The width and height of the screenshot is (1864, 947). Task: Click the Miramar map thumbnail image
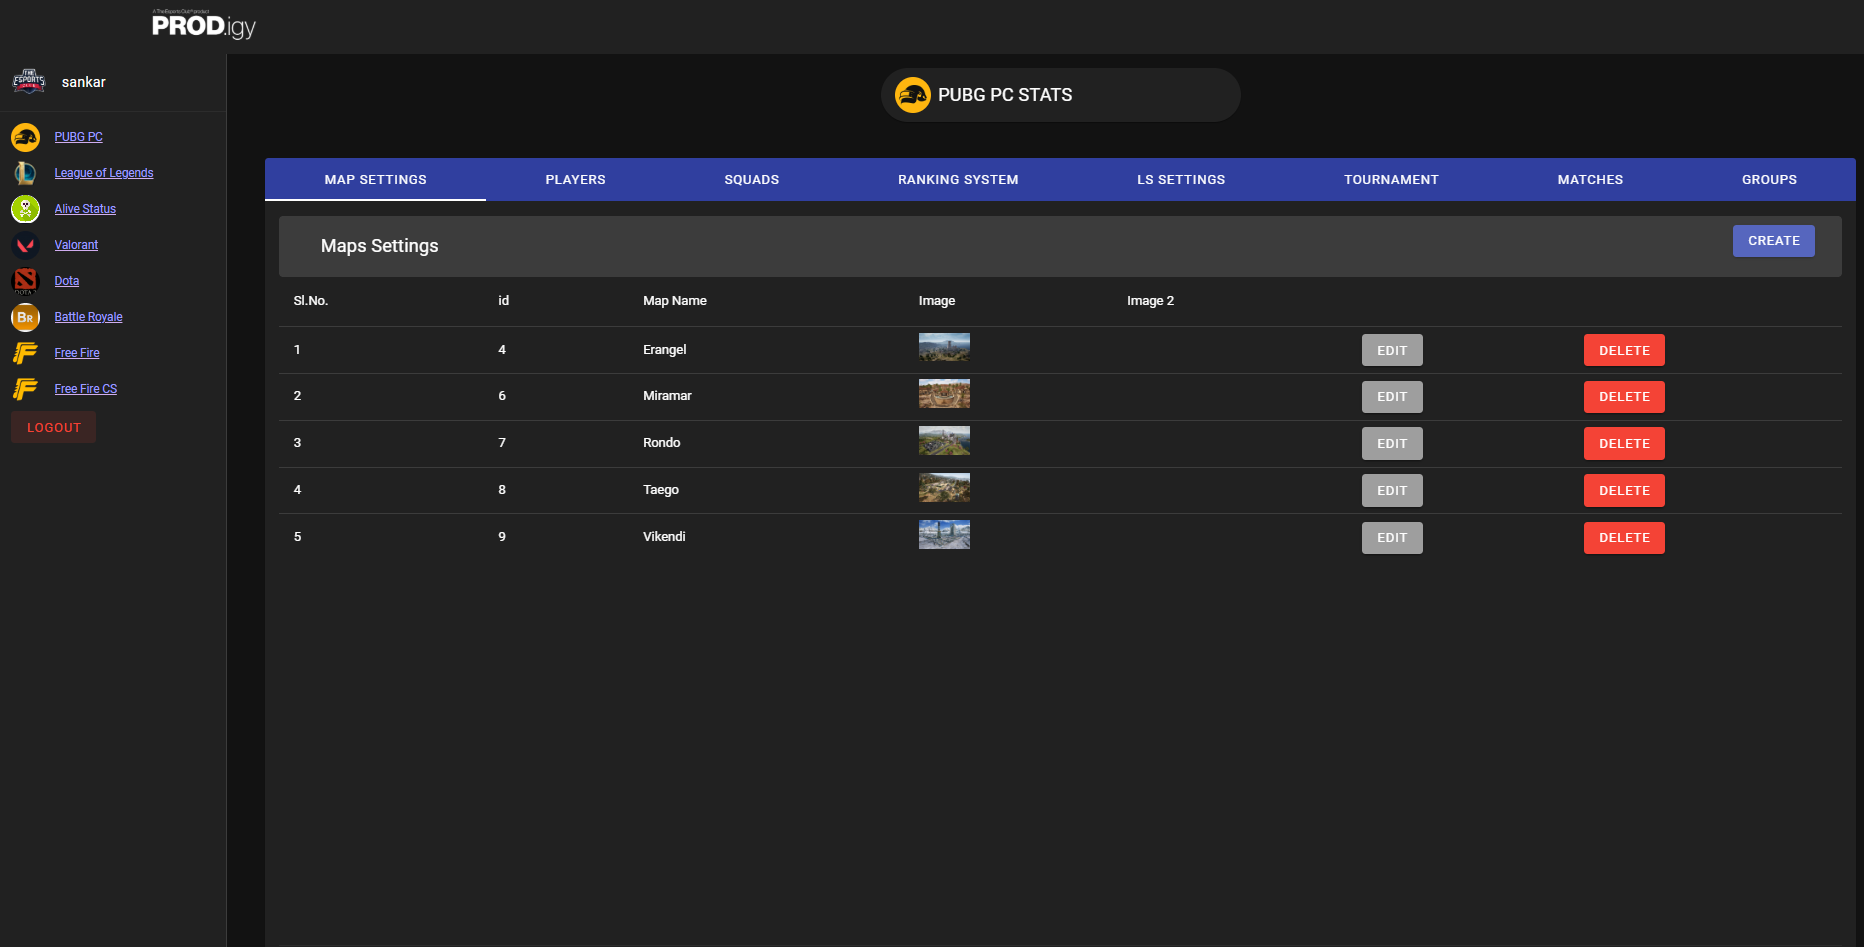(x=944, y=394)
